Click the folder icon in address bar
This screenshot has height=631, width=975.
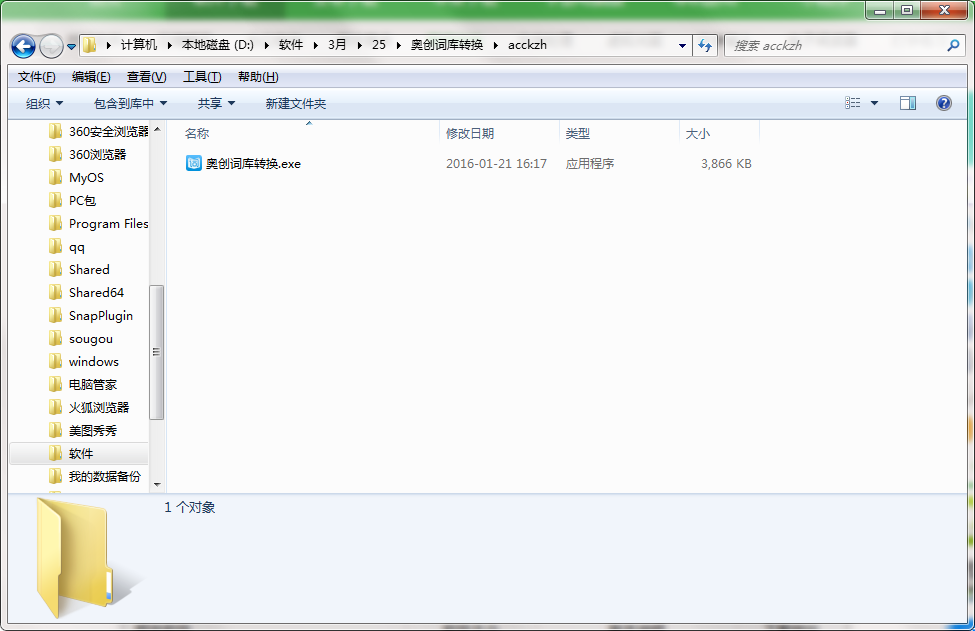[x=90, y=45]
